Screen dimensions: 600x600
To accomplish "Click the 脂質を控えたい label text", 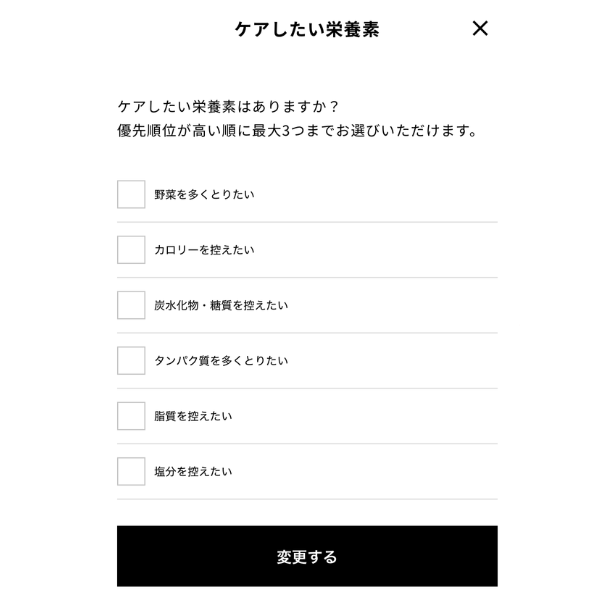I will tap(193, 416).
